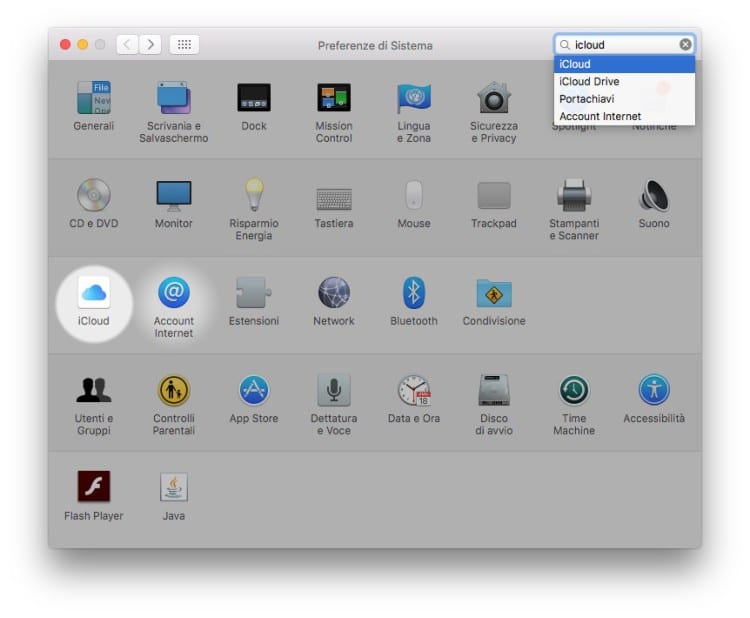This screenshot has height=618, width=750.
Task: Select Portachiavi search suggestion
Action: (624, 99)
